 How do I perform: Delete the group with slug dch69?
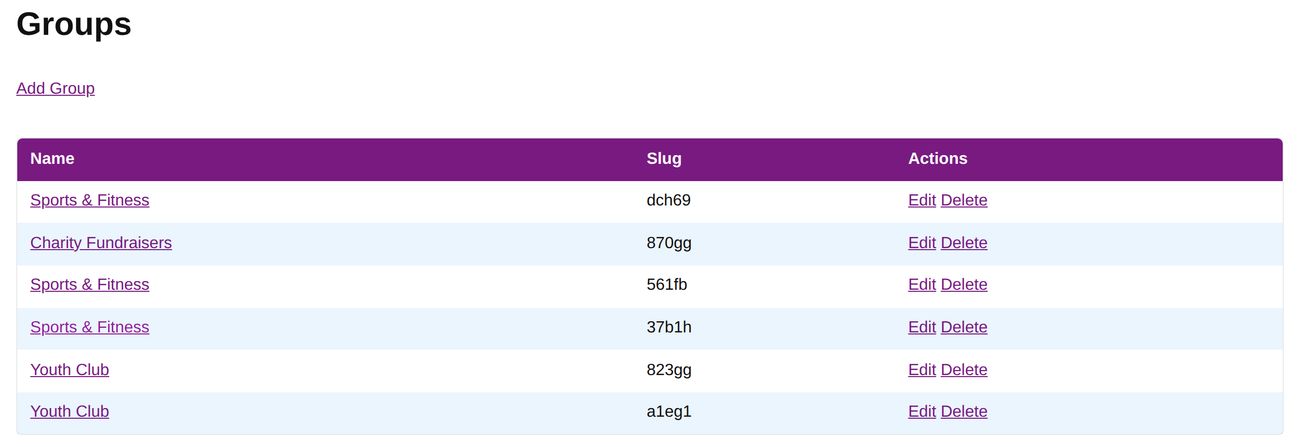pyautogui.click(x=964, y=200)
